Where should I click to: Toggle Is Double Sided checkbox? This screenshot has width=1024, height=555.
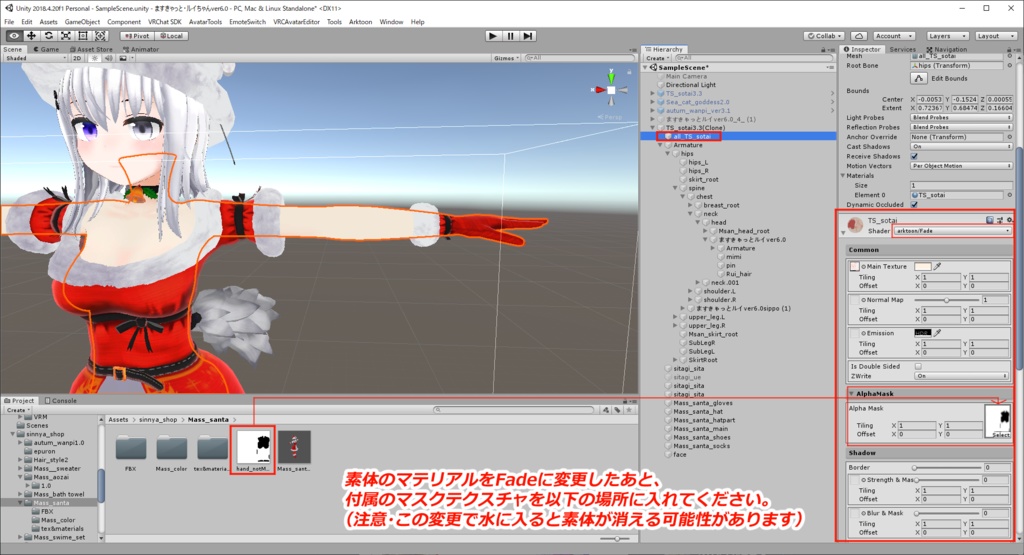click(918, 366)
